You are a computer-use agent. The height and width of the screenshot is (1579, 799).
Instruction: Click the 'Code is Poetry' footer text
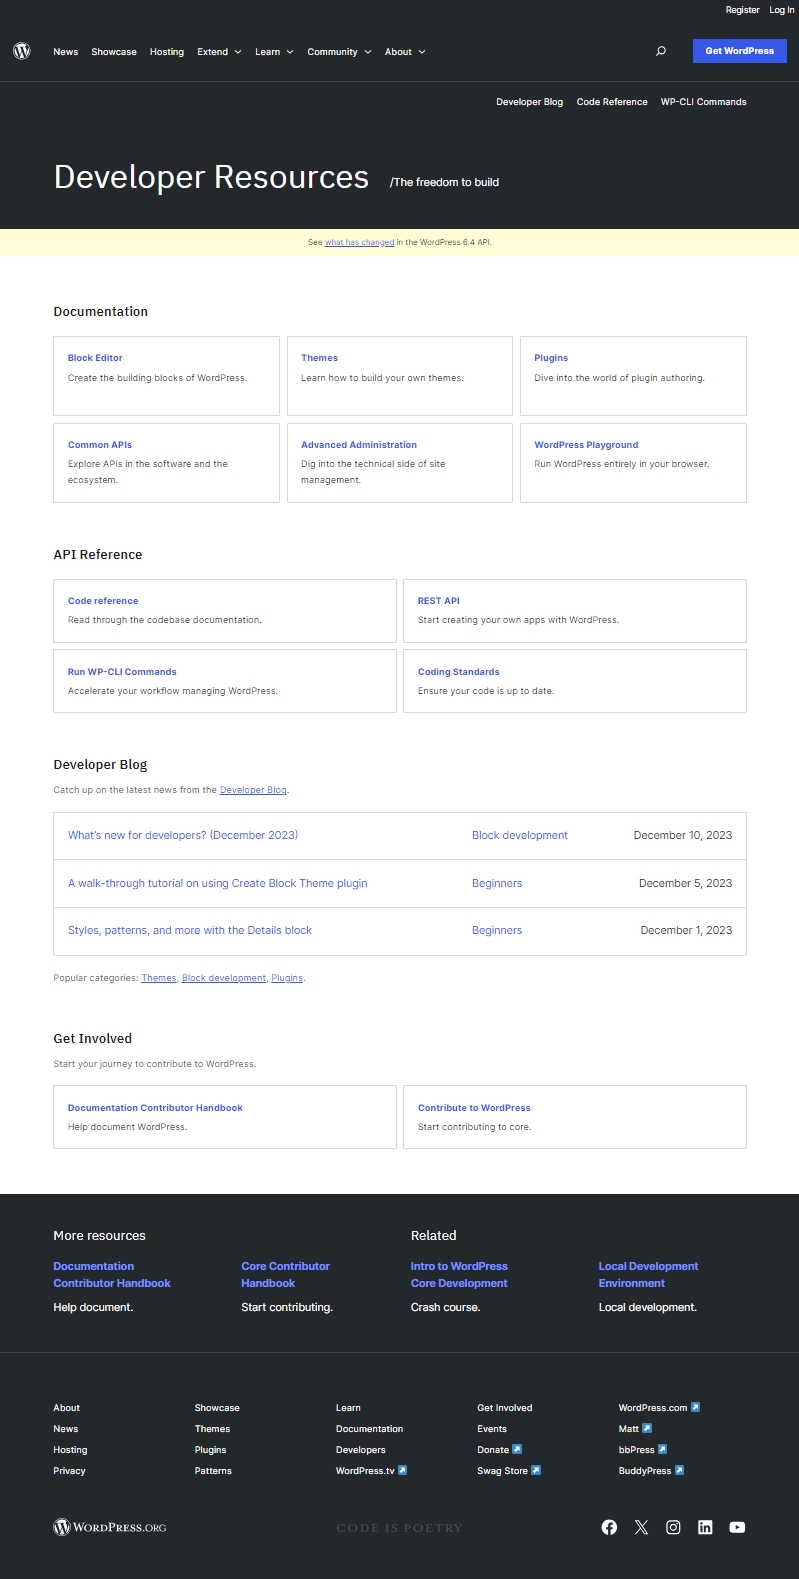pyautogui.click(x=400, y=1528)
